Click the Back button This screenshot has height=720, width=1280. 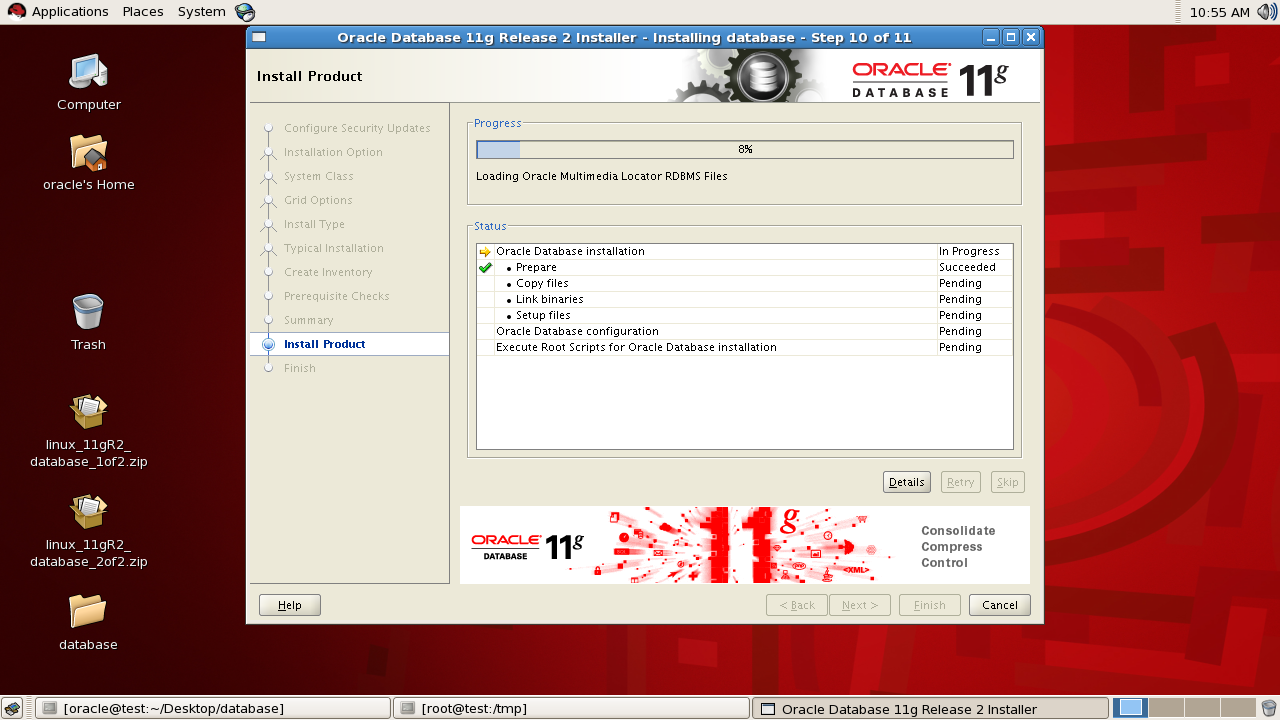coord(797,605)
